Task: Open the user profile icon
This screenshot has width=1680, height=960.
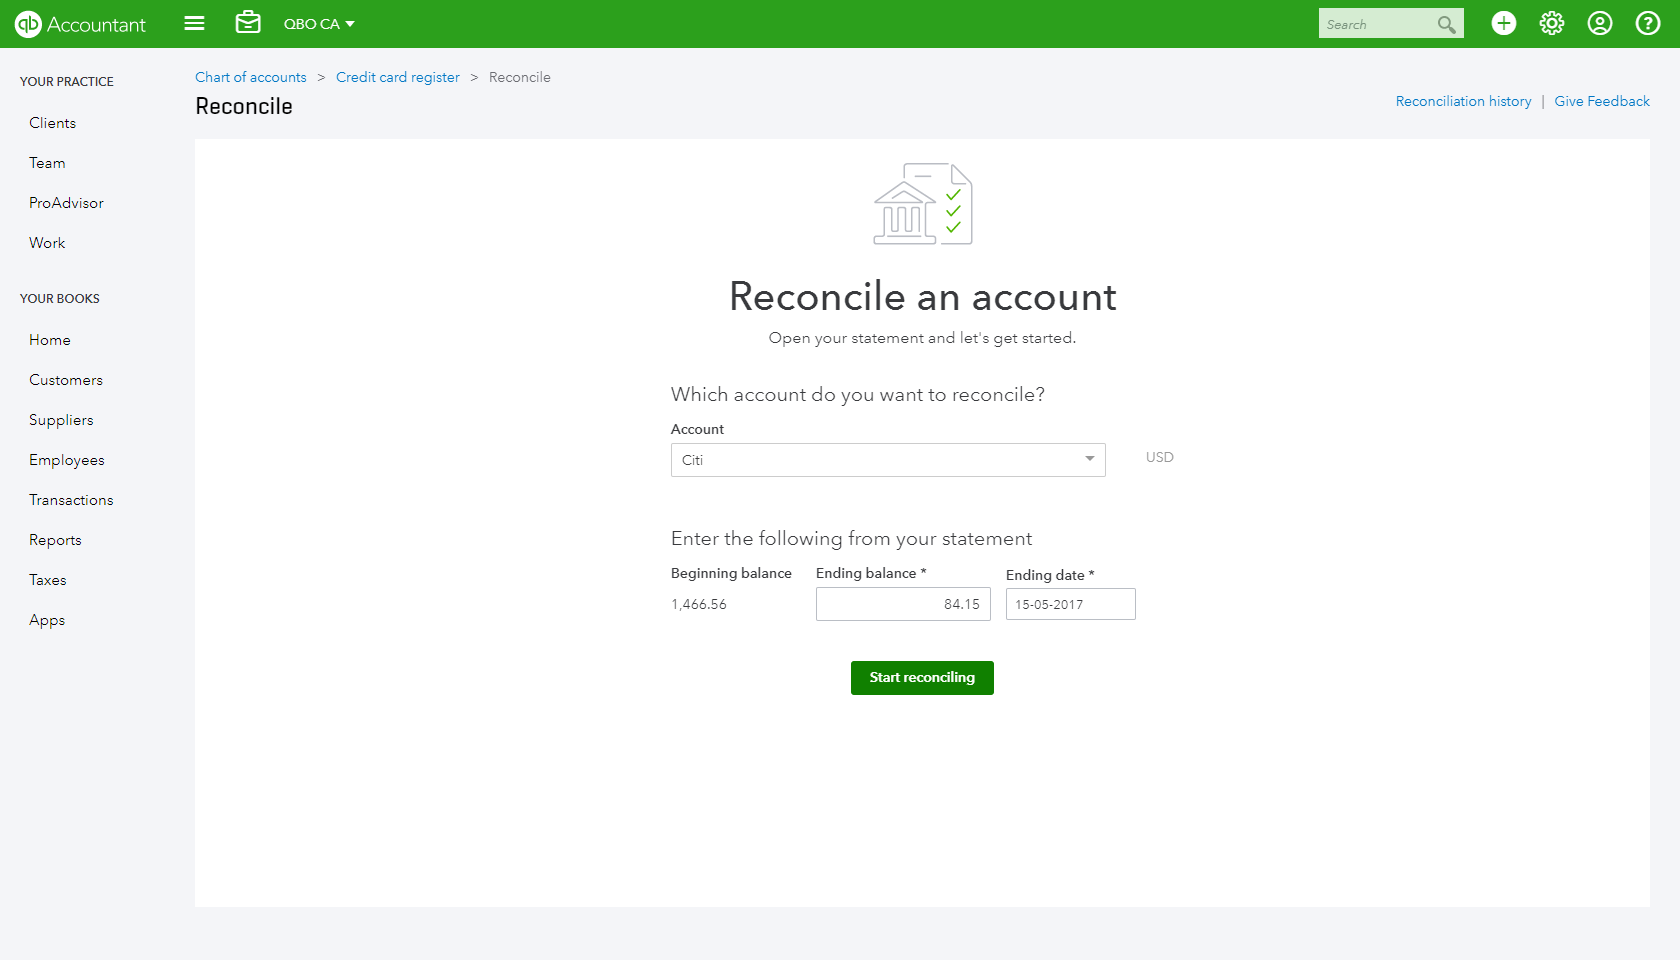Action: tap(1599, 23)
